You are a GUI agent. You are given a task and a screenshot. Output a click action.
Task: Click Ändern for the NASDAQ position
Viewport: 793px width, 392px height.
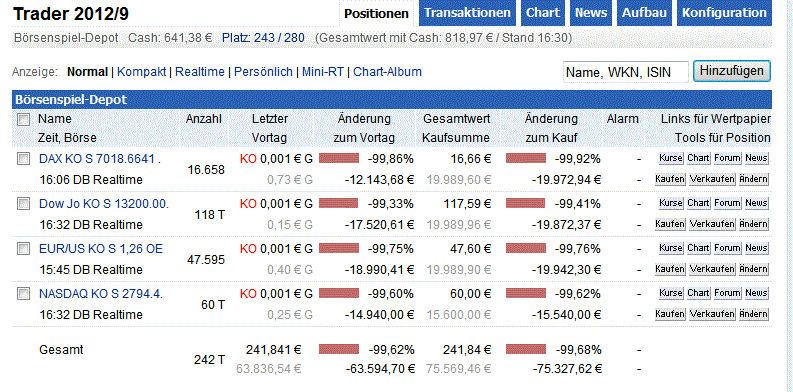coord(754,314)
